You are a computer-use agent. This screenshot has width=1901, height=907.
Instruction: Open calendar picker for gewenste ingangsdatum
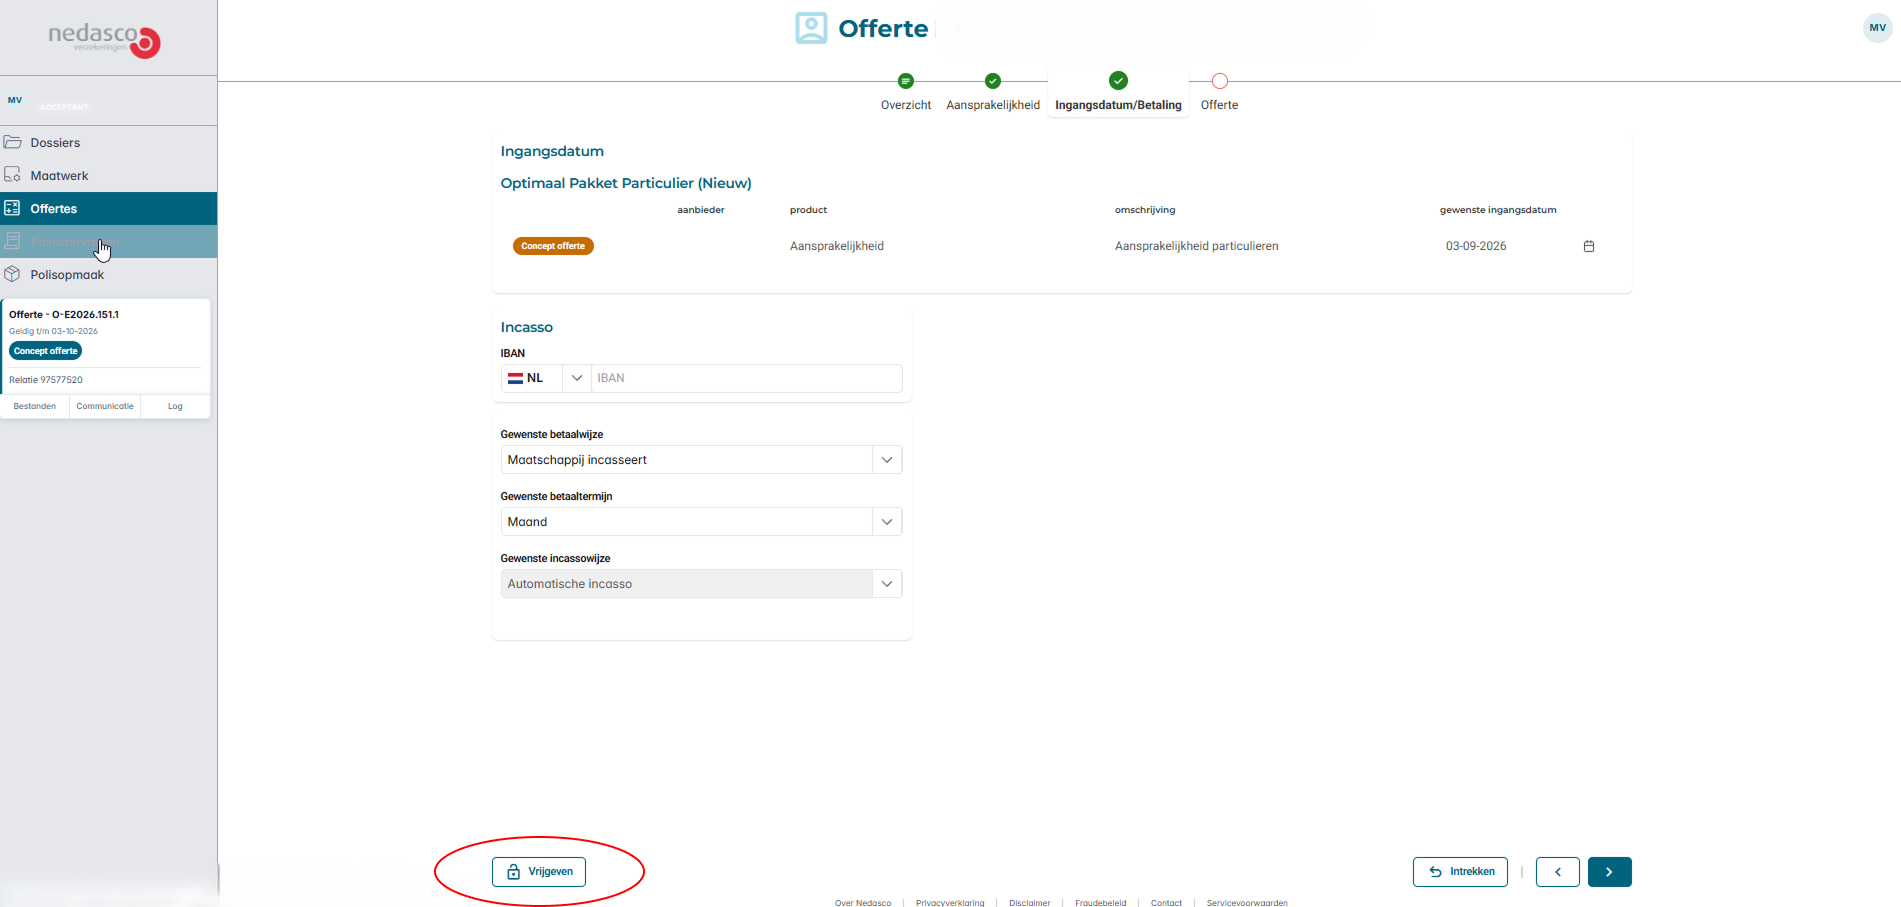[1588, 246]
